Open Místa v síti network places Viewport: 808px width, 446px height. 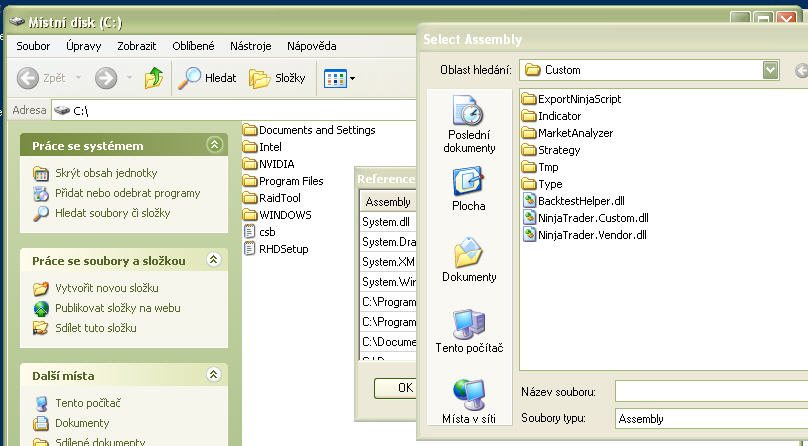(469, 402)
